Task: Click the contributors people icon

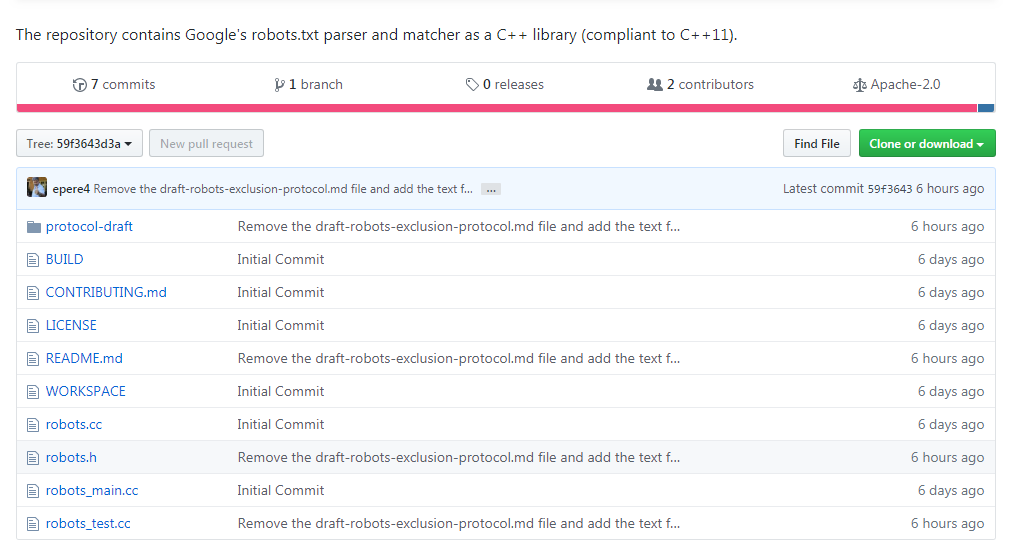Action: [x=655, y=85]
